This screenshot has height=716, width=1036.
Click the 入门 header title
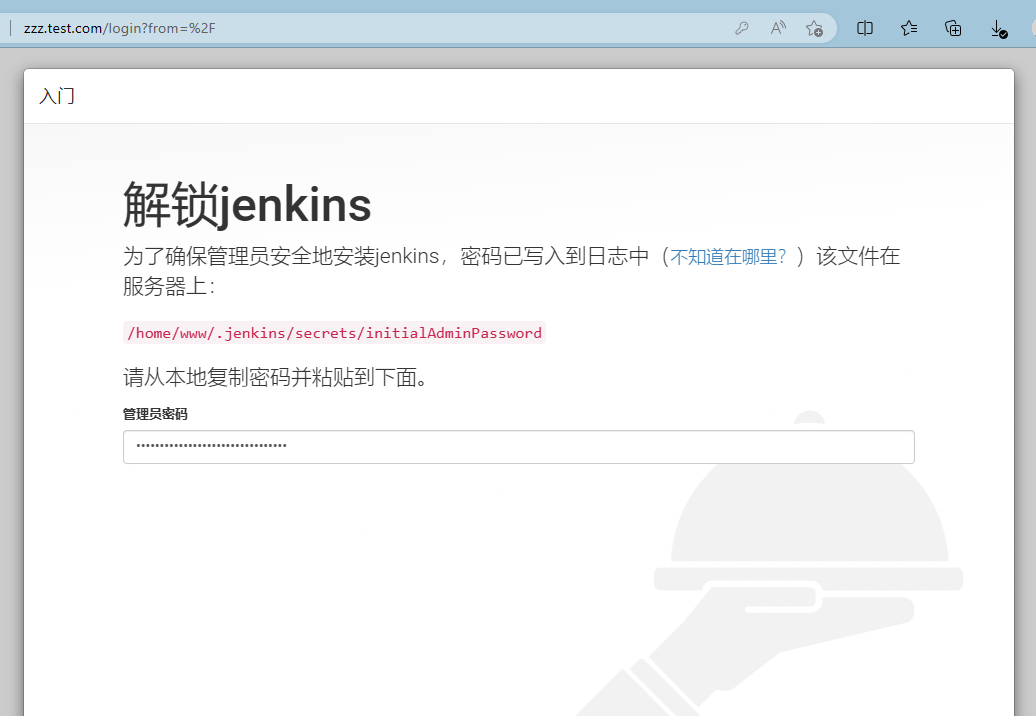click(57, 96)
